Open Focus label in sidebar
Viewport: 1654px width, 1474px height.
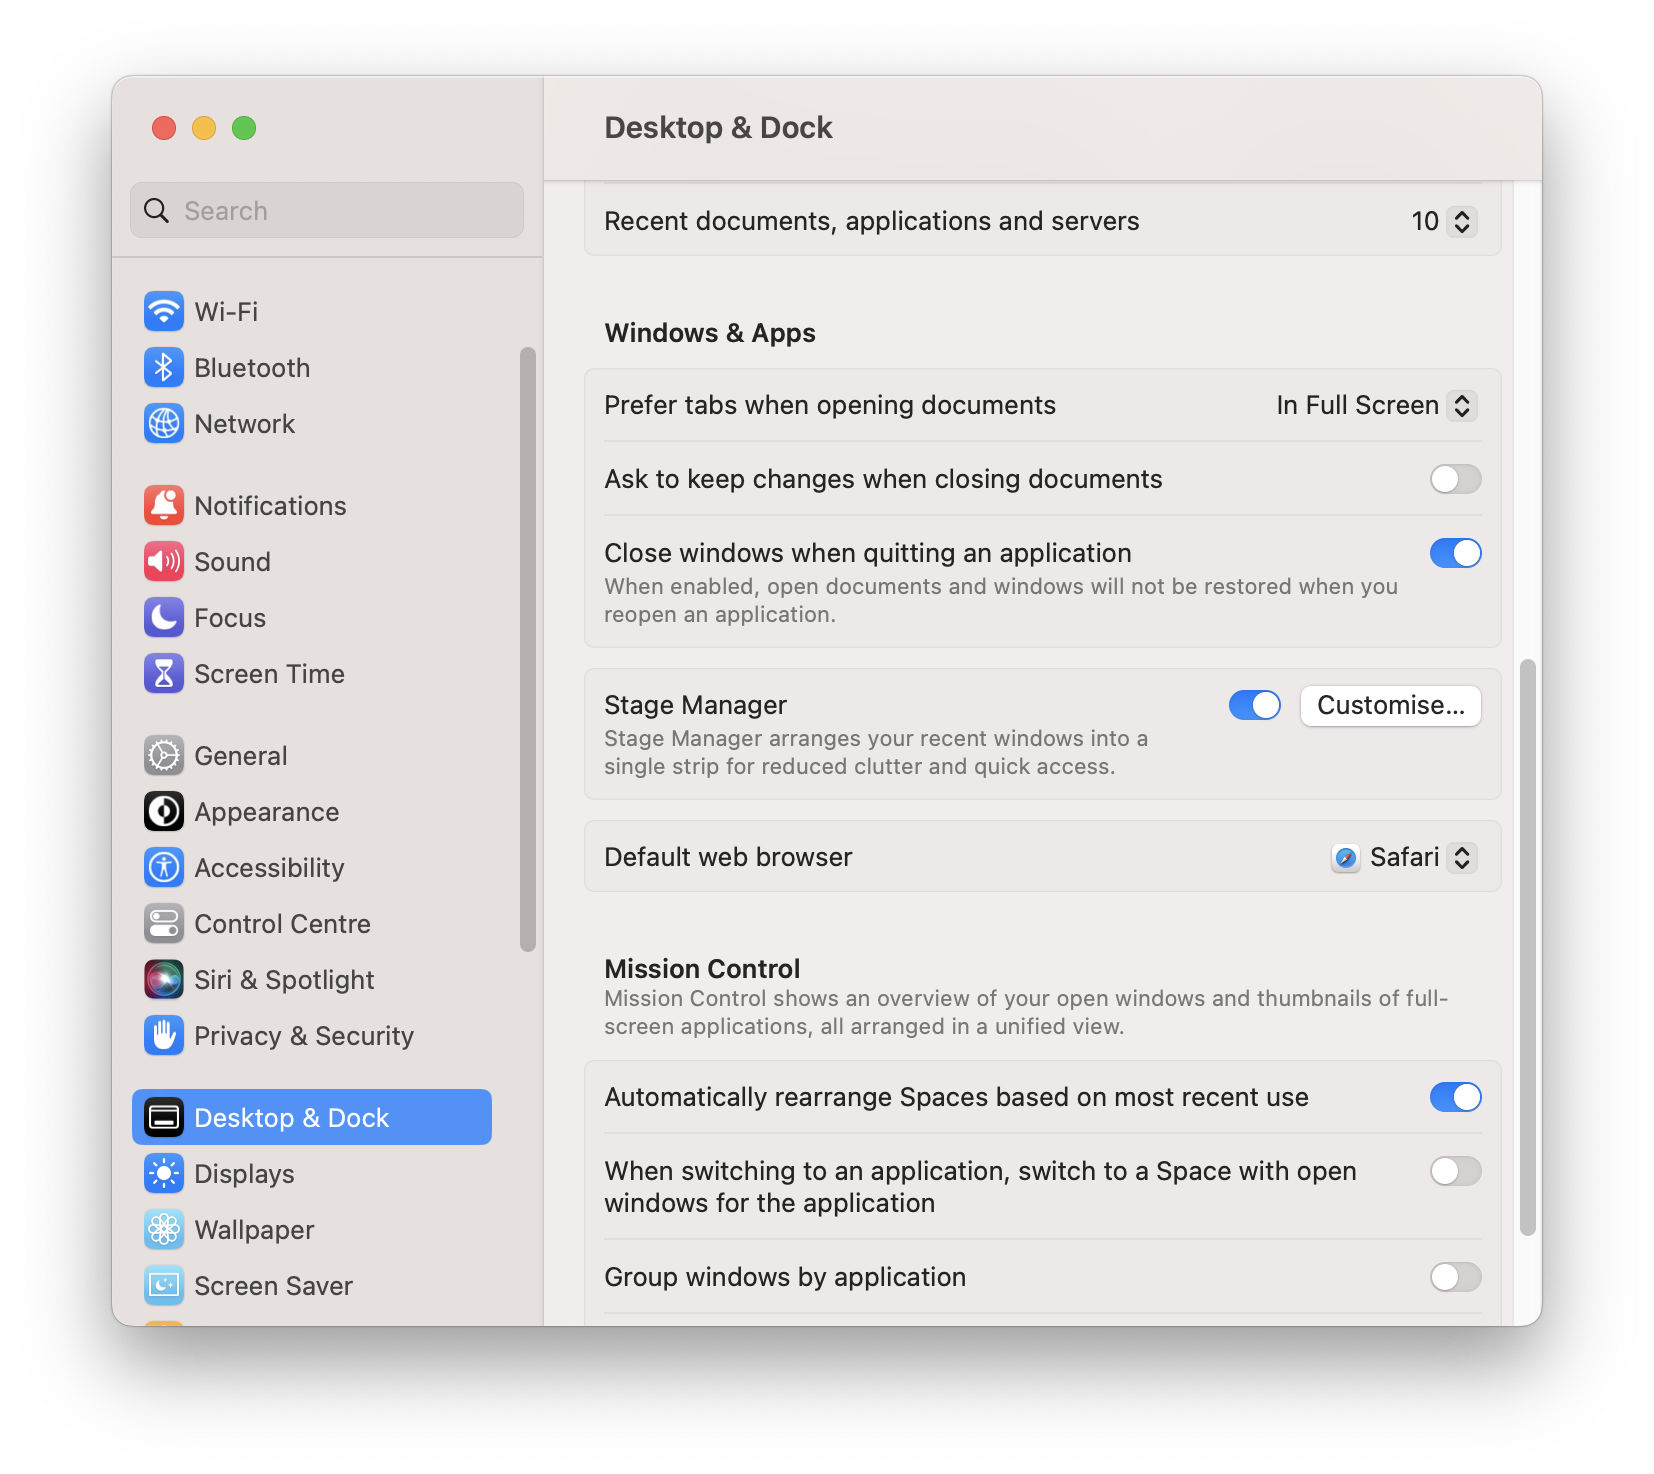coord(230,617)
